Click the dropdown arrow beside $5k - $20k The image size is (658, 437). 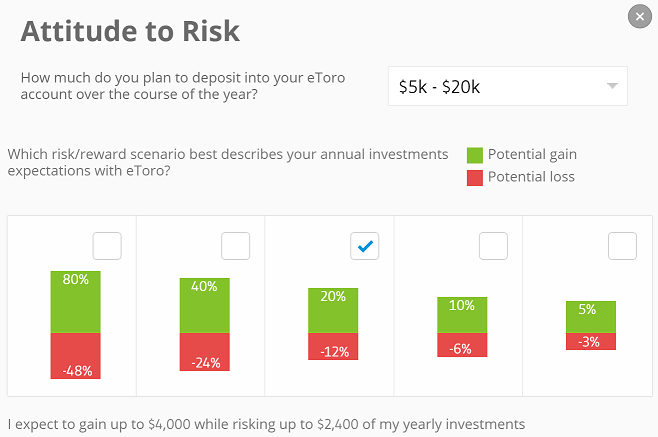[612, 86]
